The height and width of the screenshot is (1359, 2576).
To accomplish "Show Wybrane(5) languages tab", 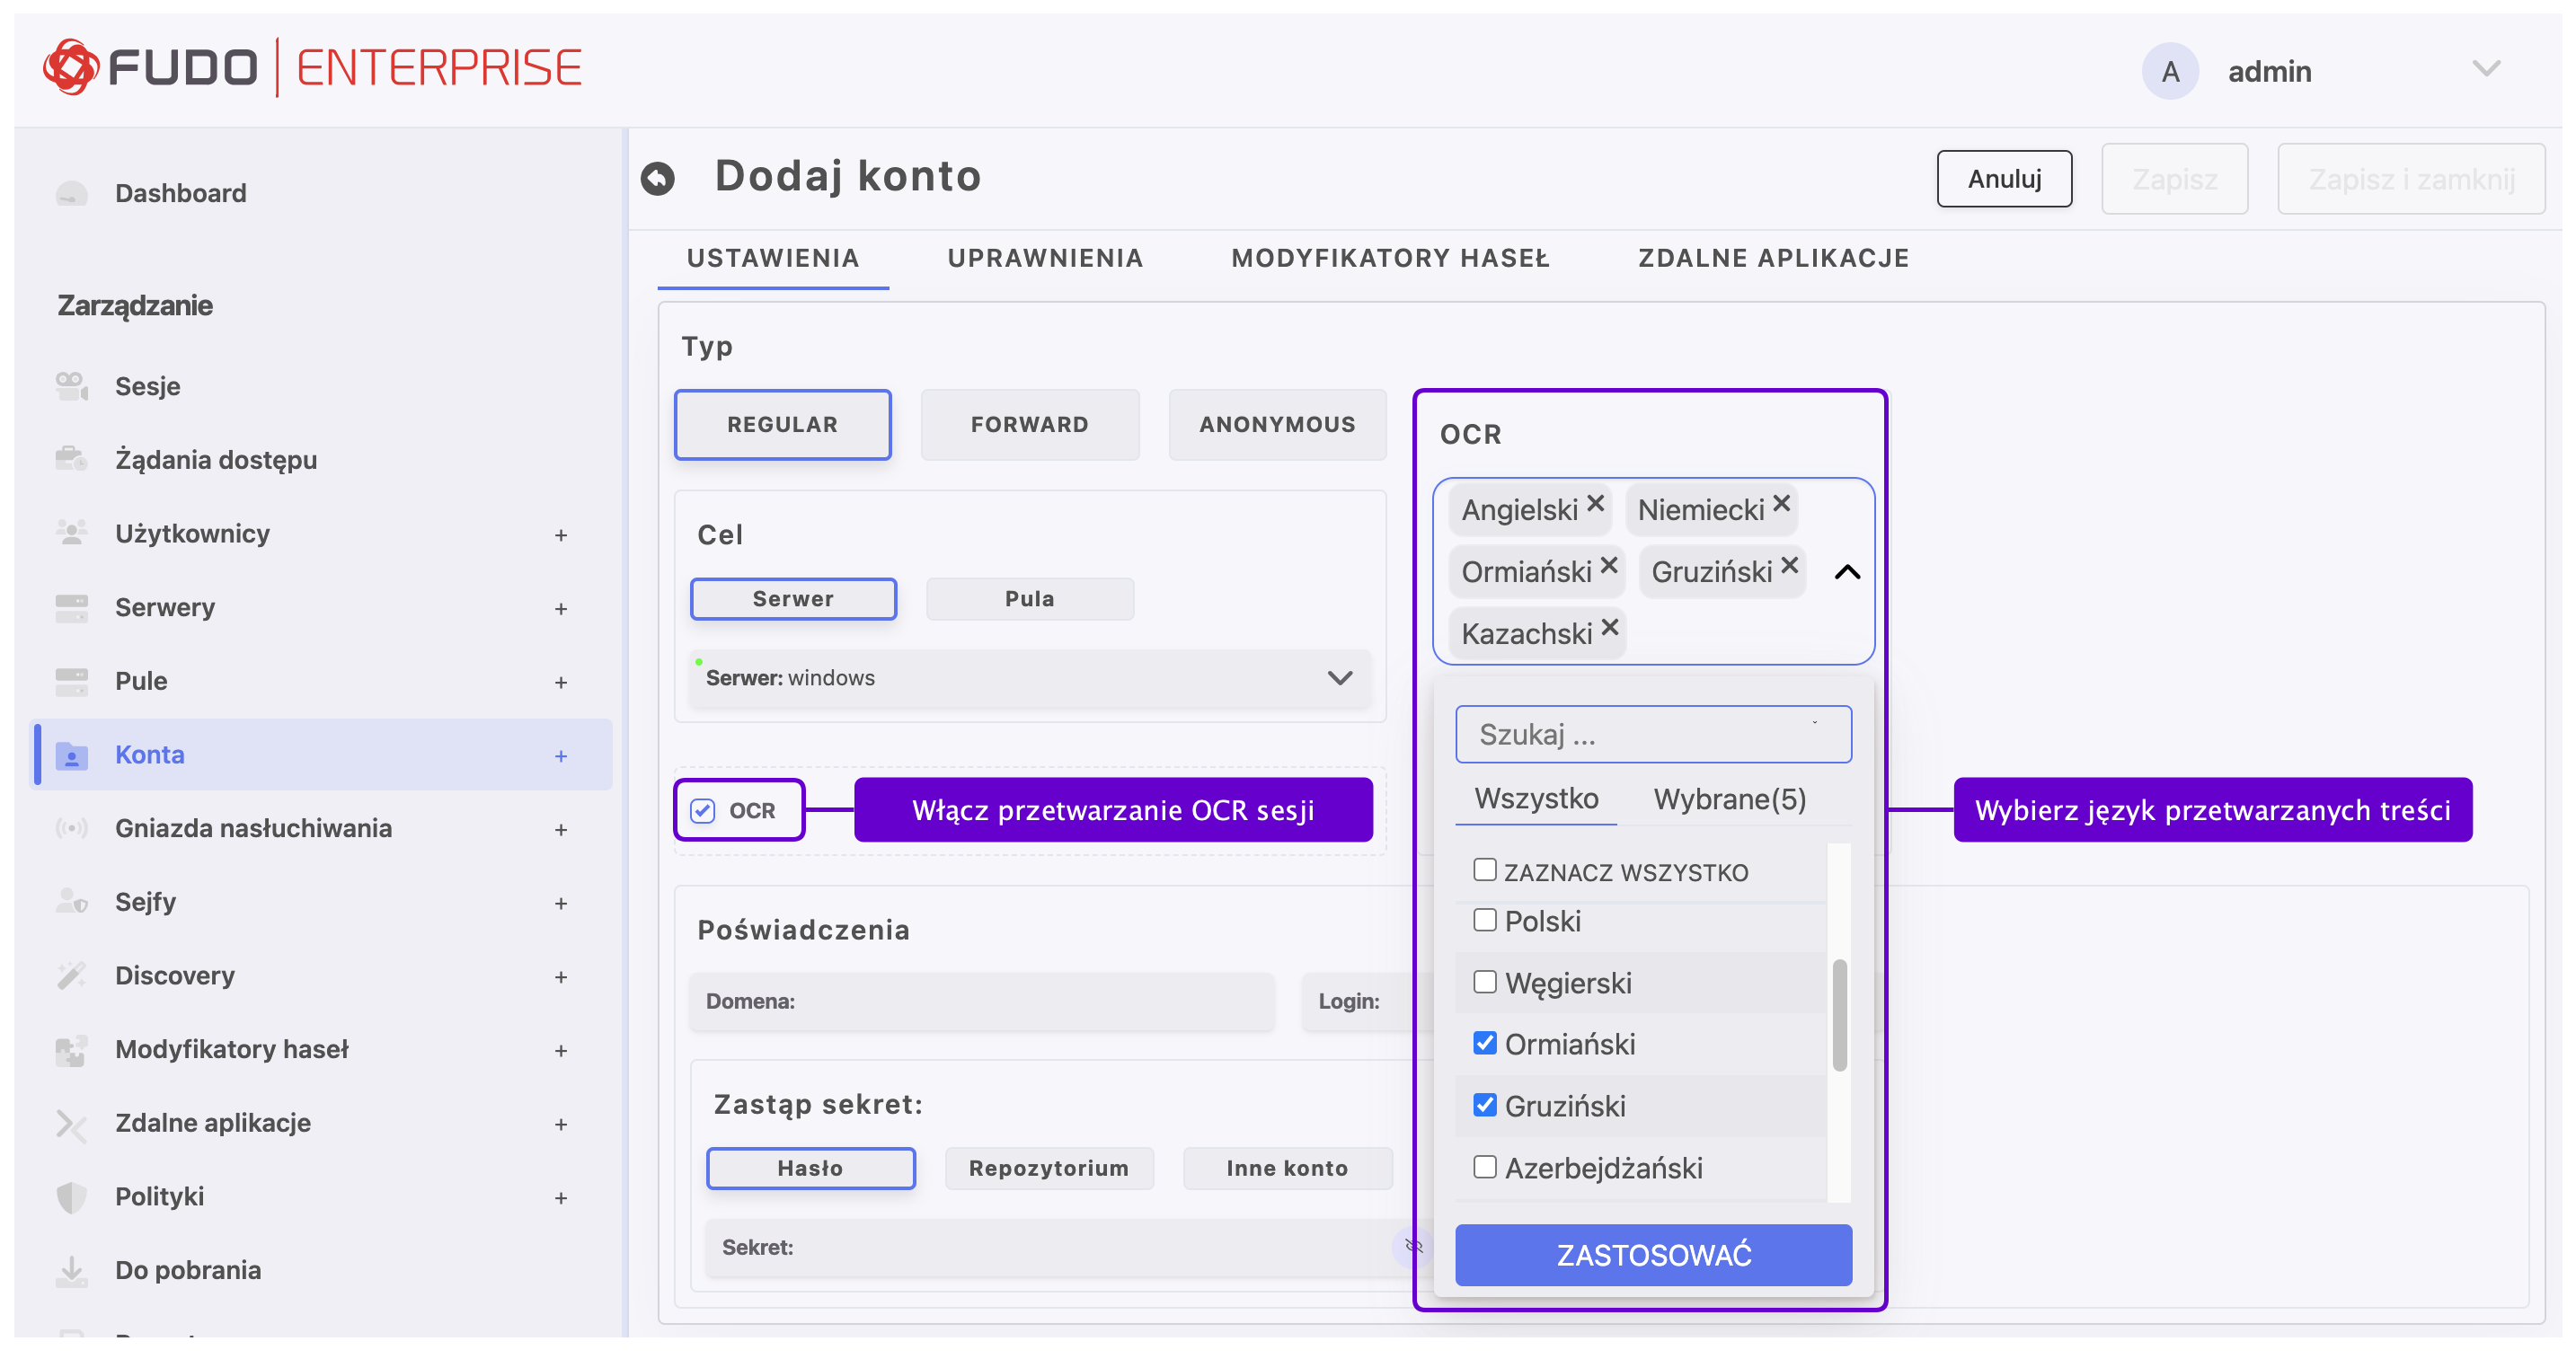I will pos(1730,799).
